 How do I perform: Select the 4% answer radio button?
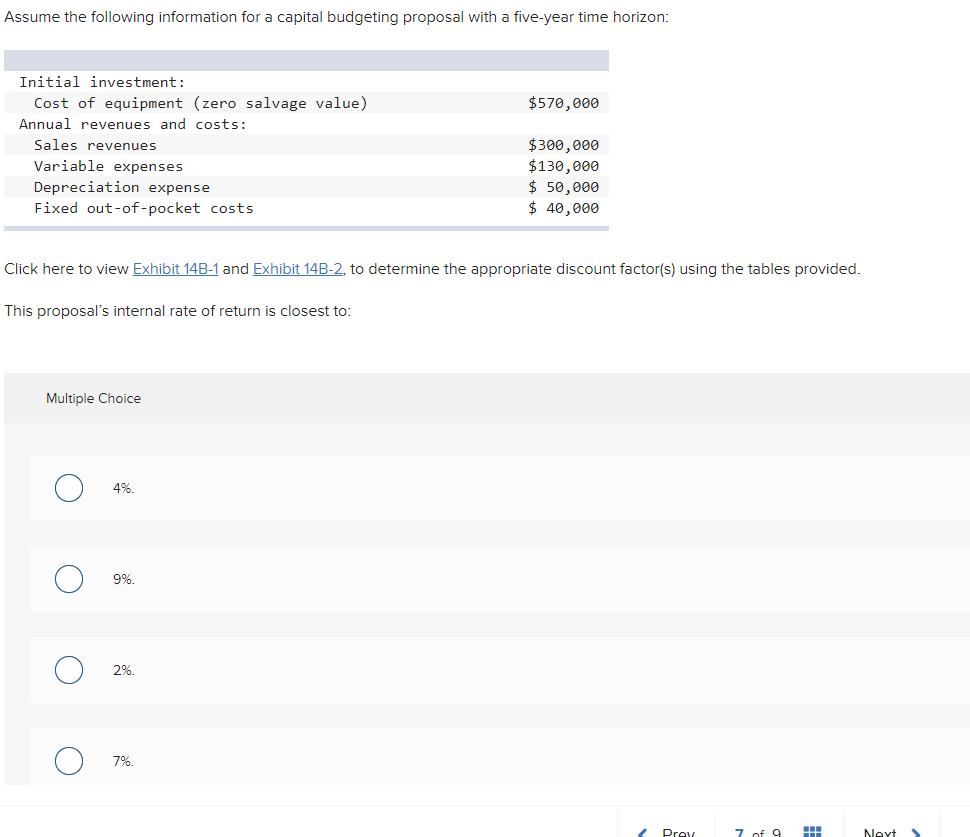click(x=69, y=488)
